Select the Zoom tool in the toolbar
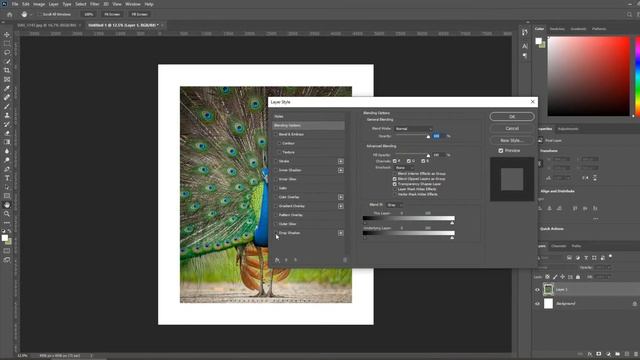This screenshot has width=640, height=360. [7, 214]
